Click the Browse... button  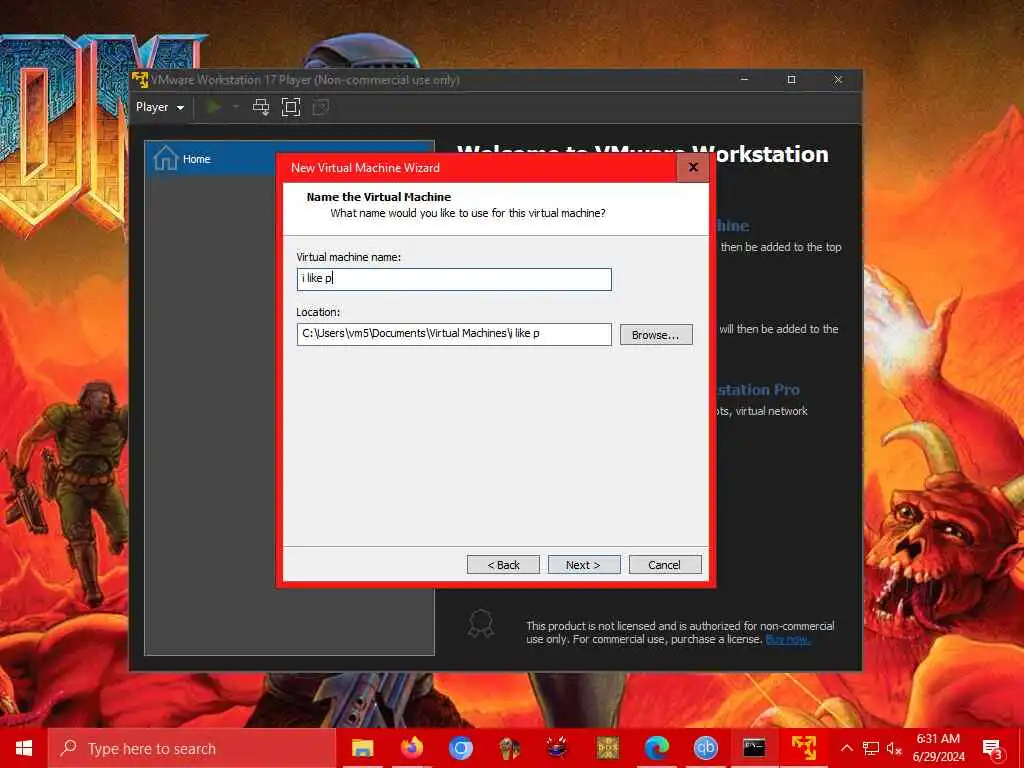pyautogui.click(x=656, y=334)
